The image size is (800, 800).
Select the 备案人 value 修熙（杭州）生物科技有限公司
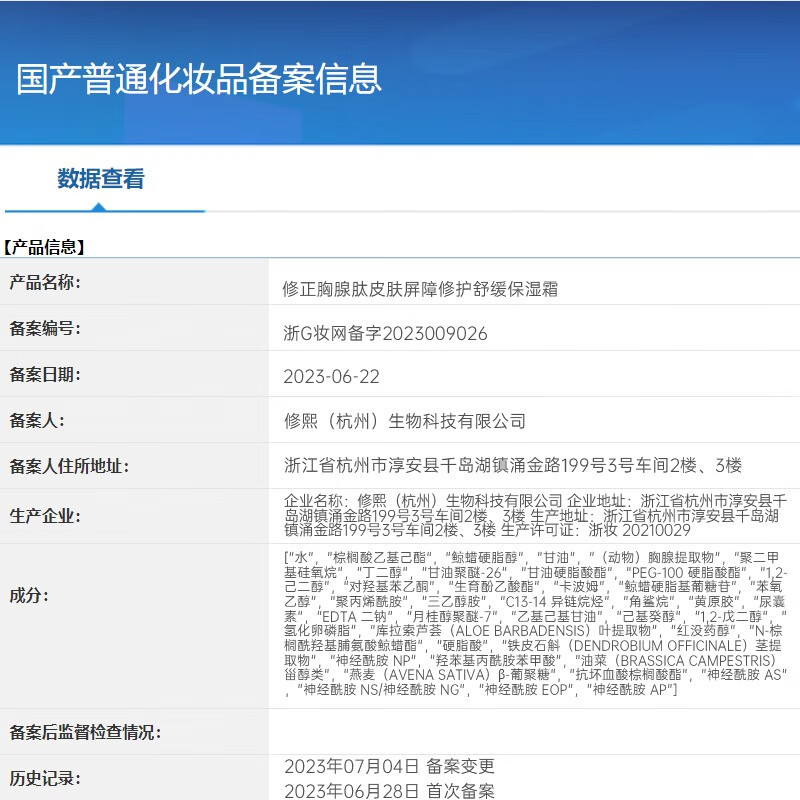tap(405, 421)
